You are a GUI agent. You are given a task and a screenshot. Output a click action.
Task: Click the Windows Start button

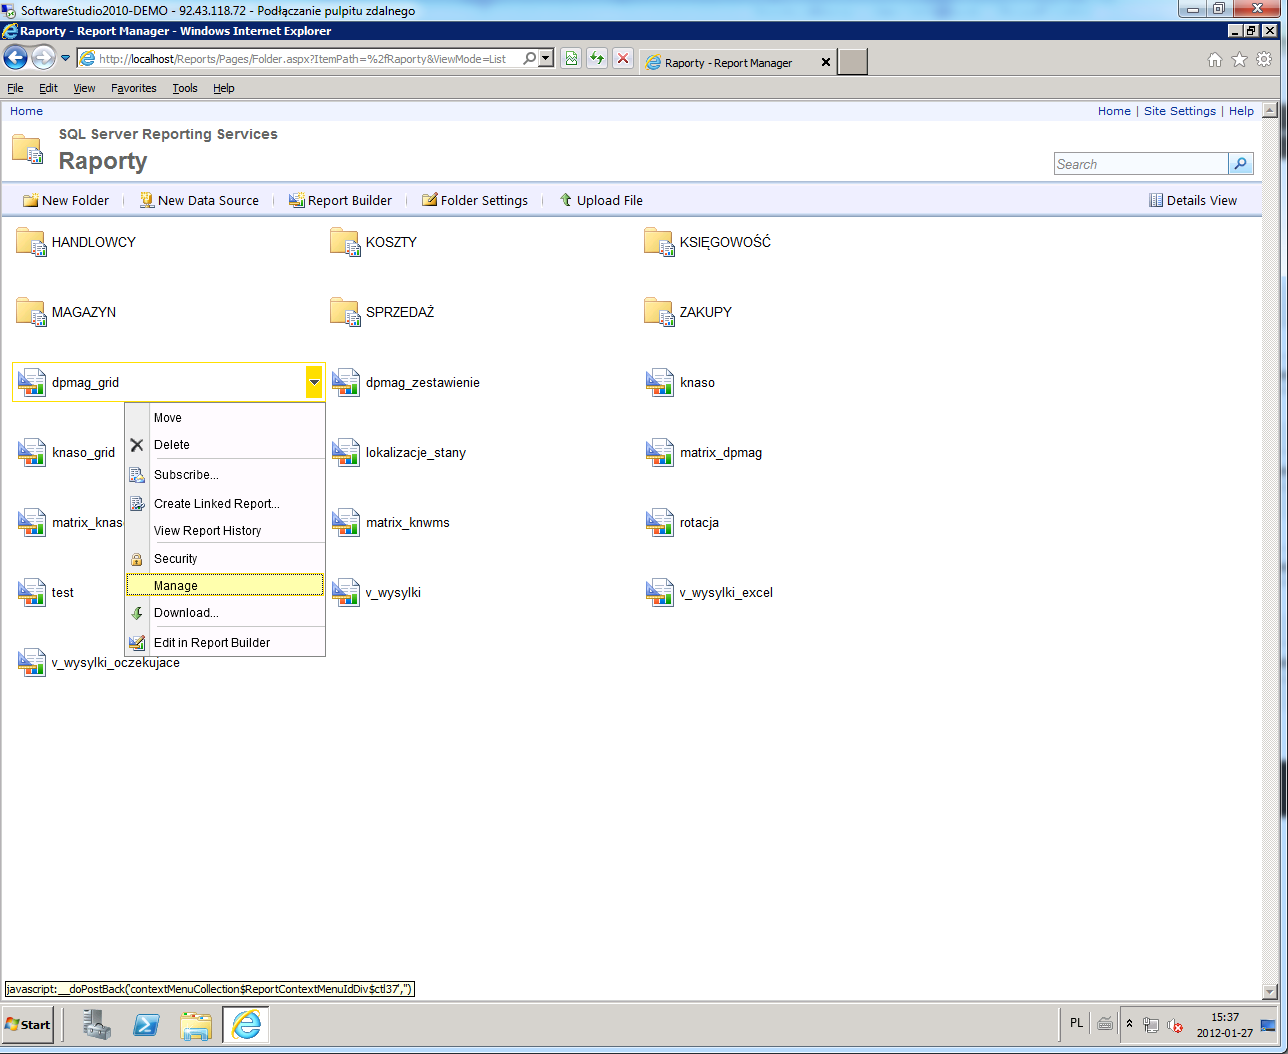click(x=28, y=1025)
